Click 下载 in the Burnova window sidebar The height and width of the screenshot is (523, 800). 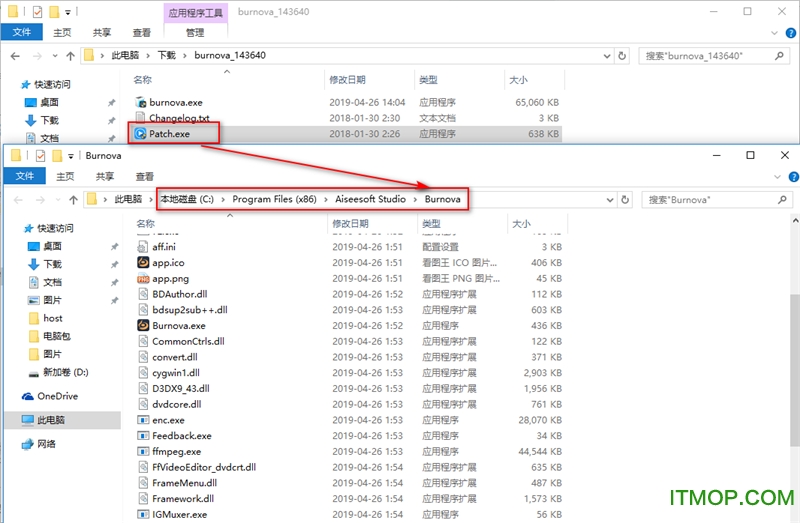point(44,264)
